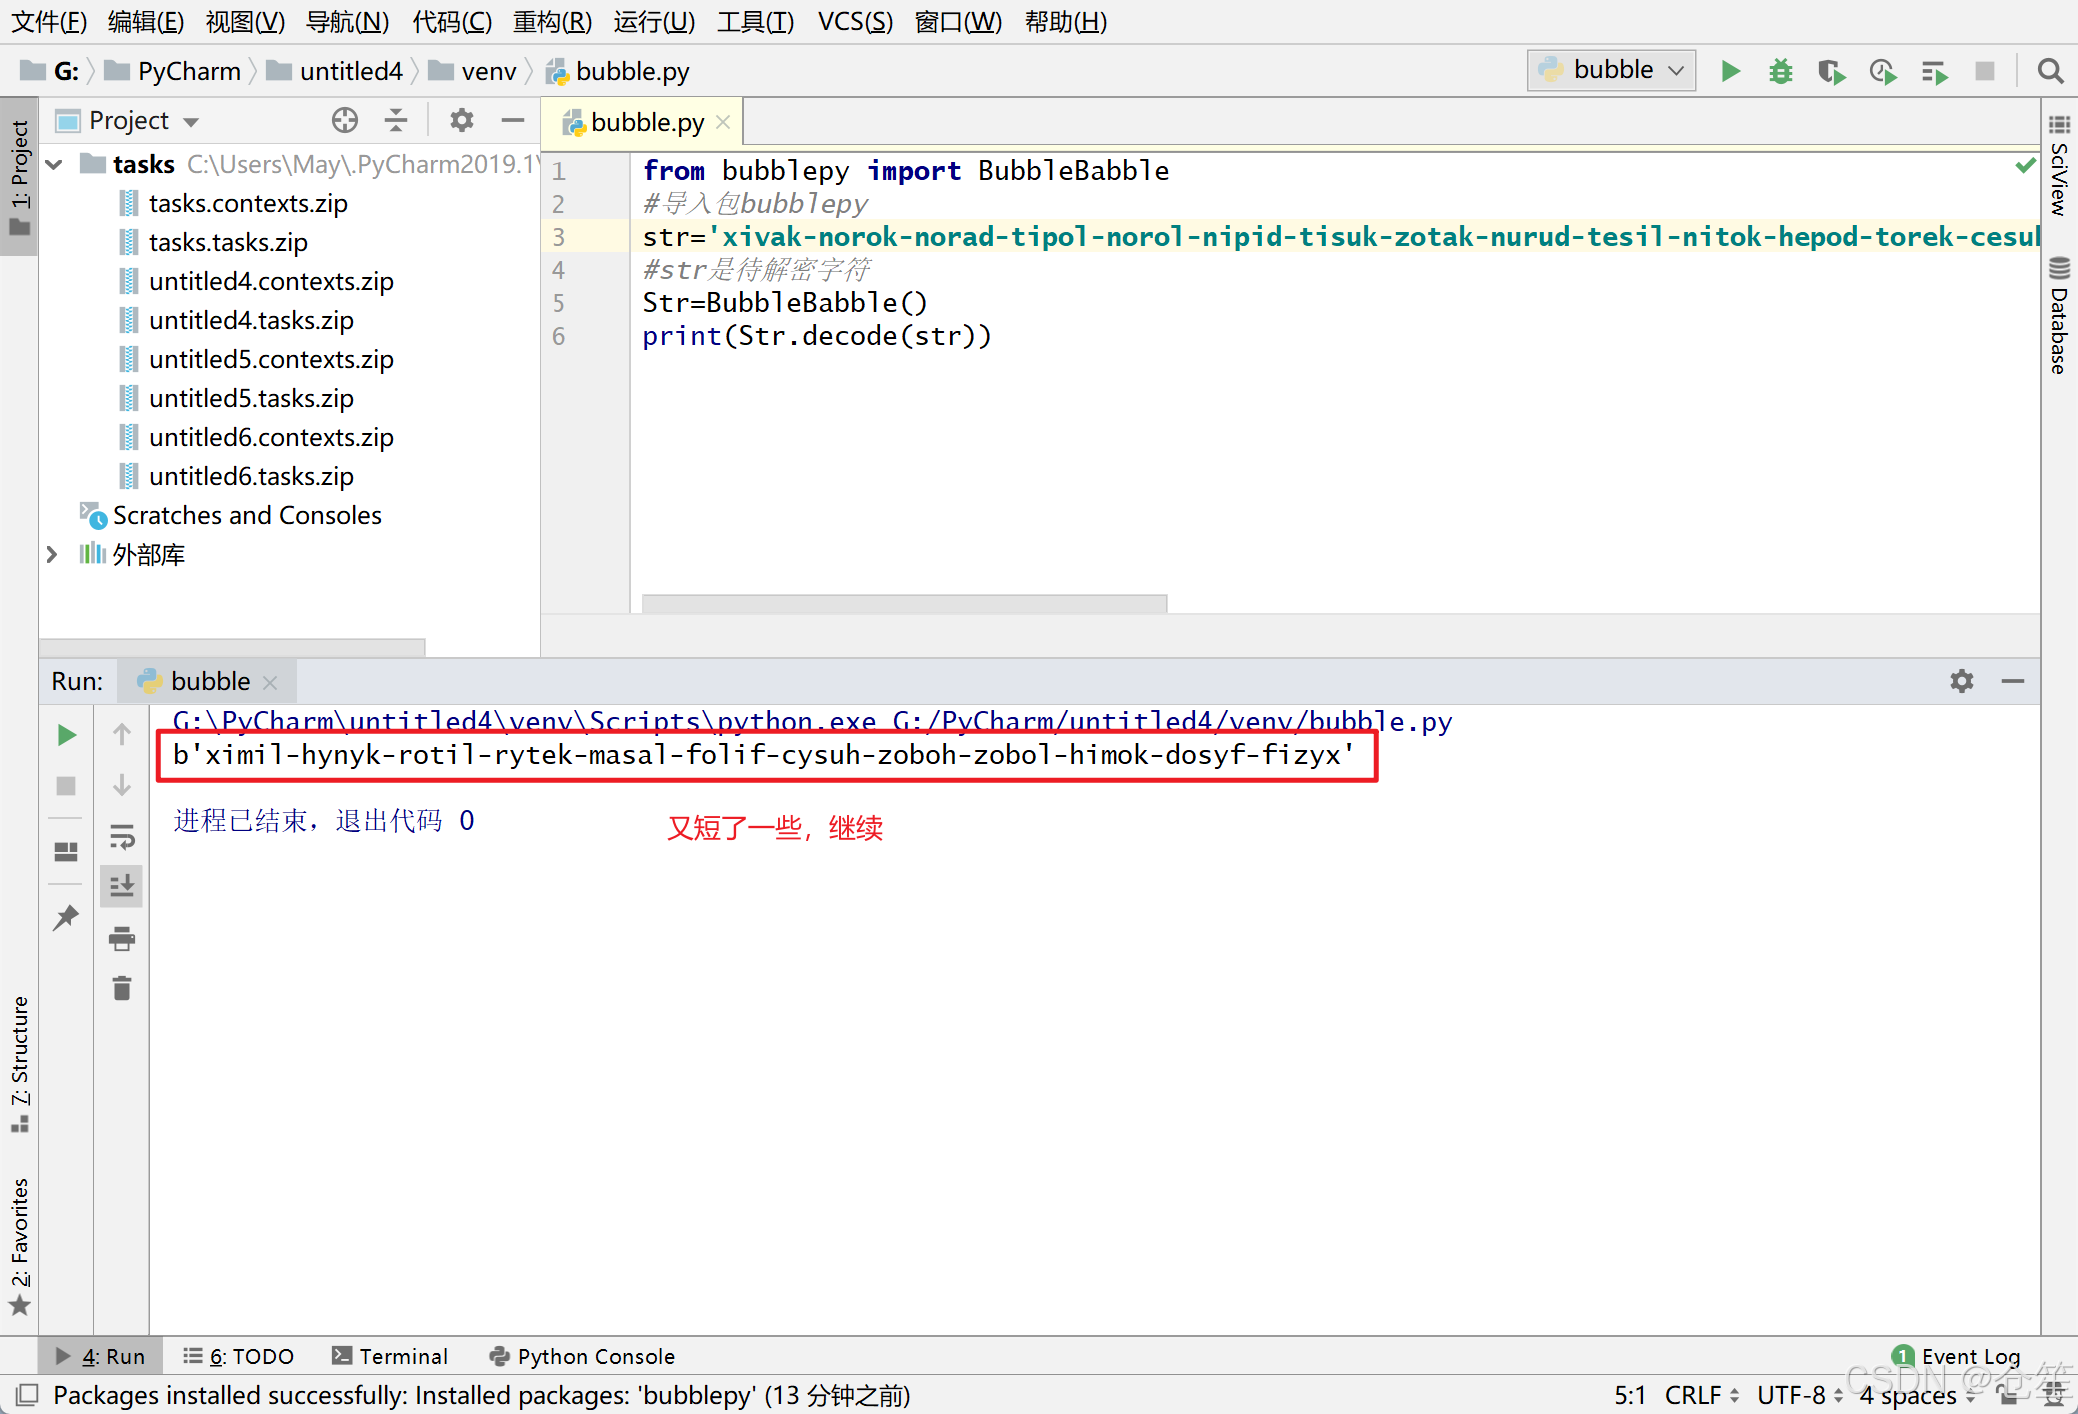The image size is (2078, 1414).
Task: Open the VCS(S) menu
Action: (x=854, y=21)
